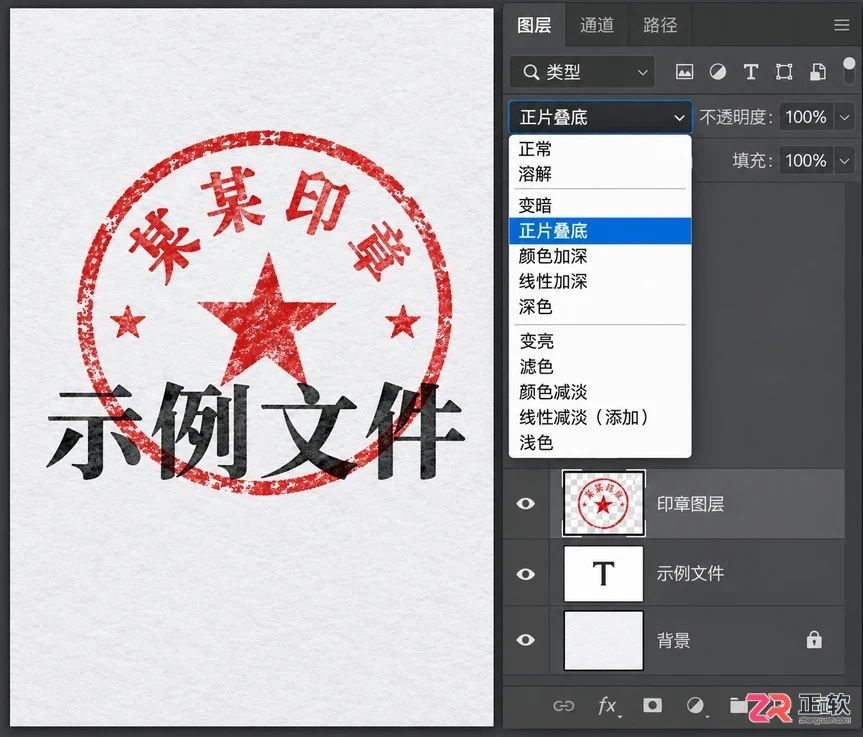Choose 滤色 blend mode
Image resolution: width=863 pixels, height=737 pixels.
point(600,367)
